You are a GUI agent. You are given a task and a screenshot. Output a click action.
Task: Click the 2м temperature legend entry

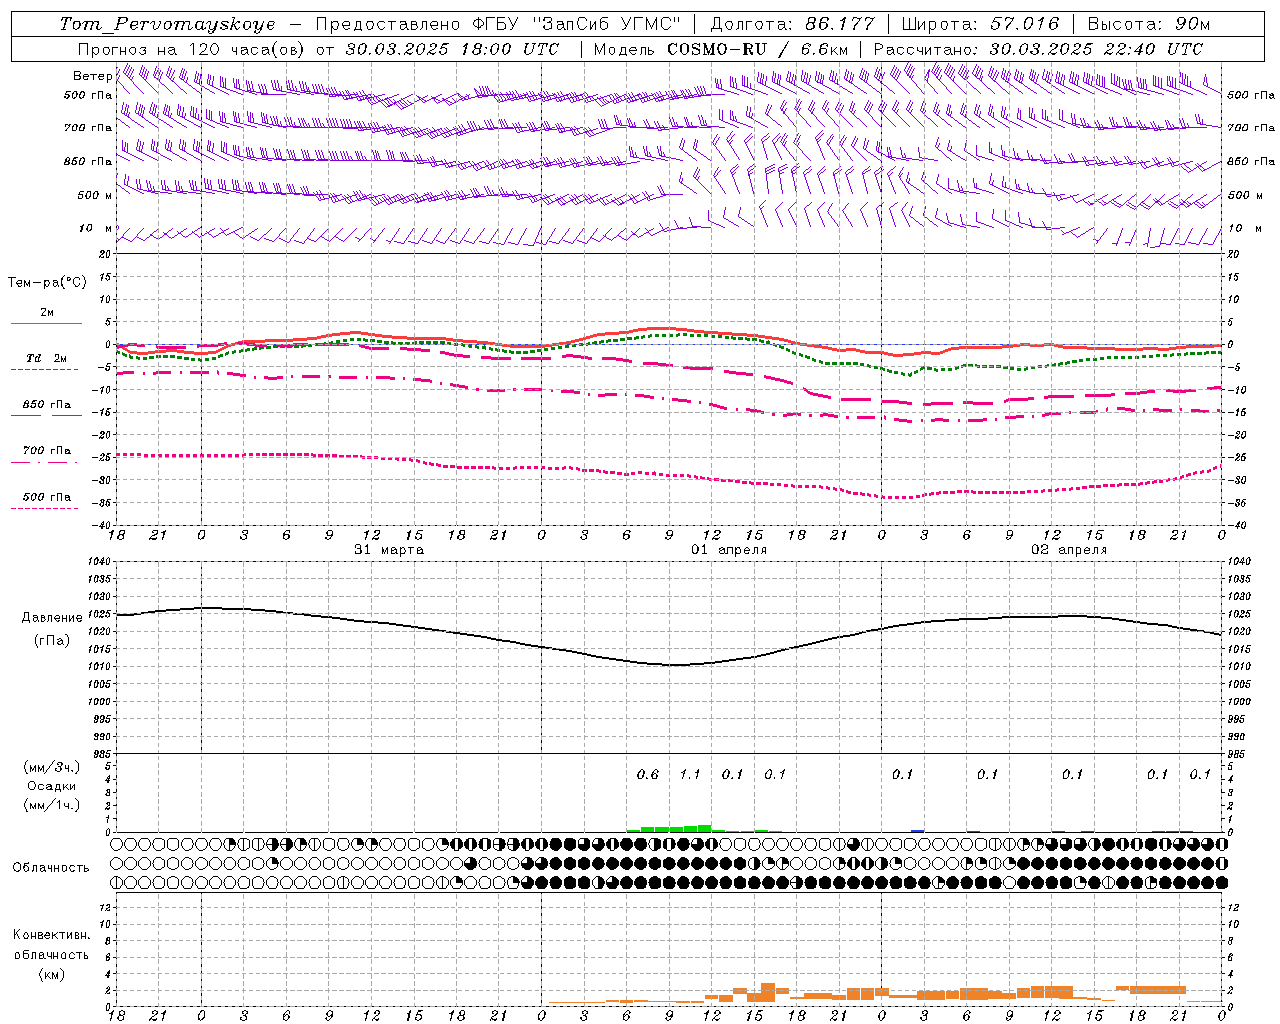pyautogui.click(x=47, y=313)
